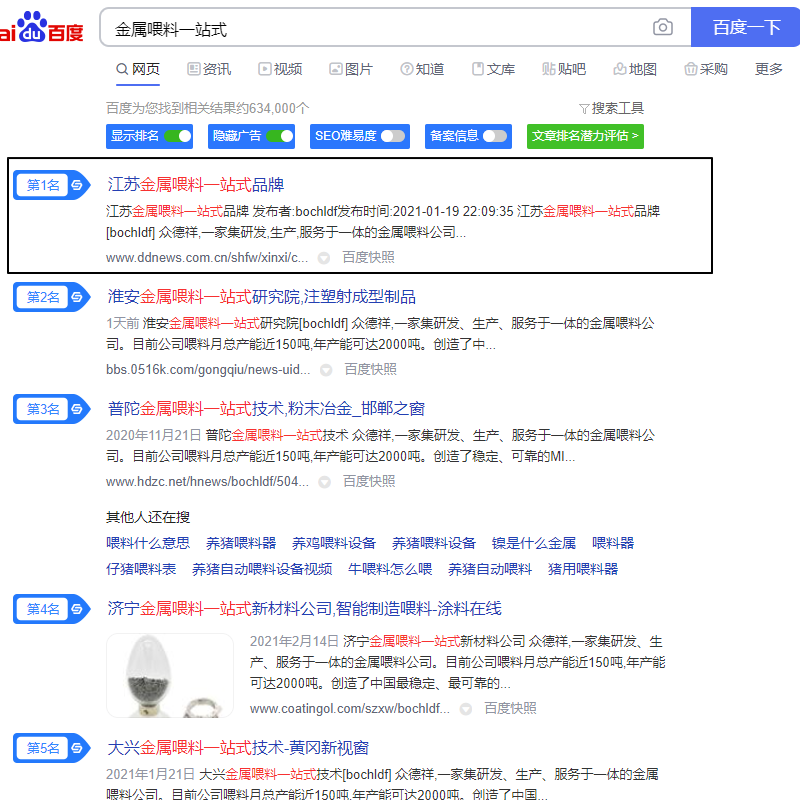
Task: Click URL www.hdzc.net/hnews/bochldf
Action: tap(207, 482)
